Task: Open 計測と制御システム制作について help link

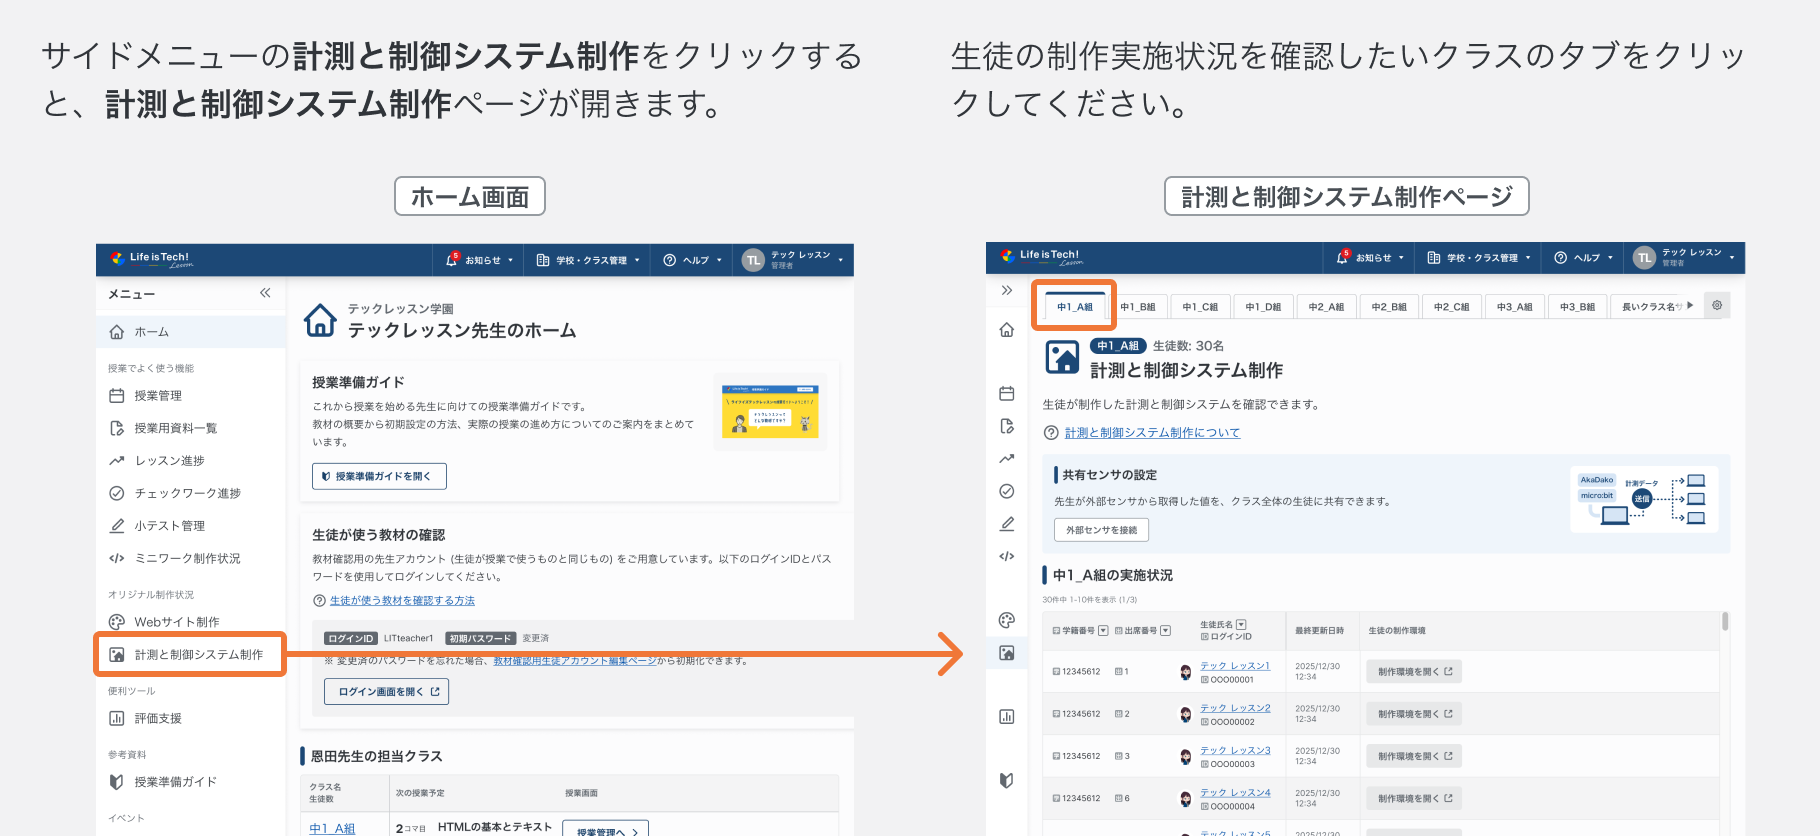Action: tap(1152, 433)
